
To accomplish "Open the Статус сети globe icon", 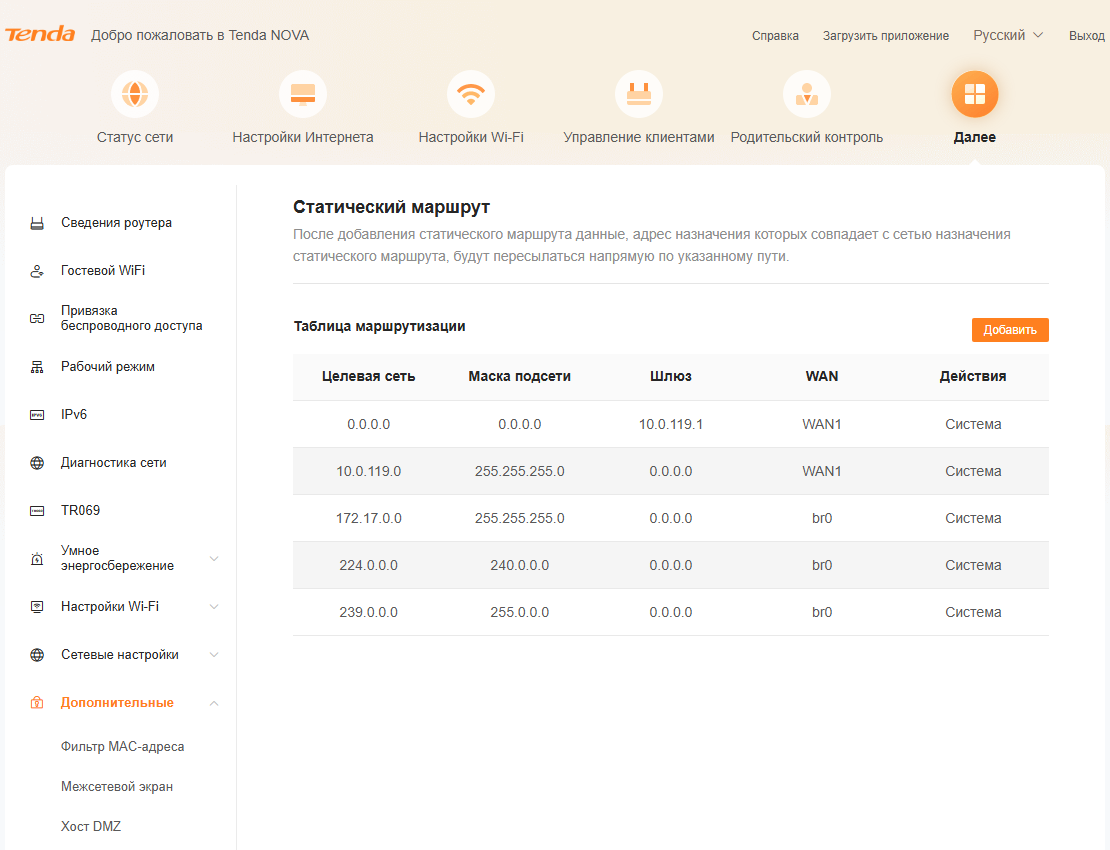I will [135, 93].
